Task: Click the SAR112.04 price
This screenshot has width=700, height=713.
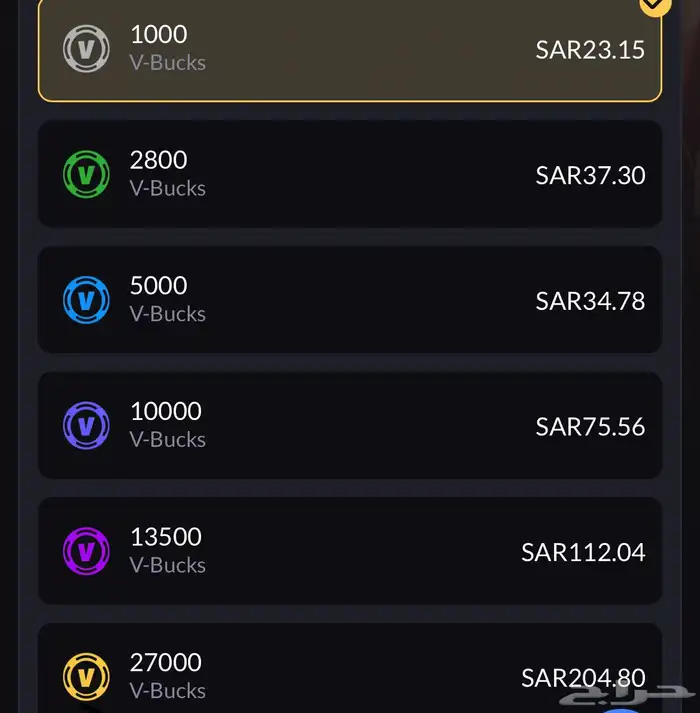Action: [583, 552]
